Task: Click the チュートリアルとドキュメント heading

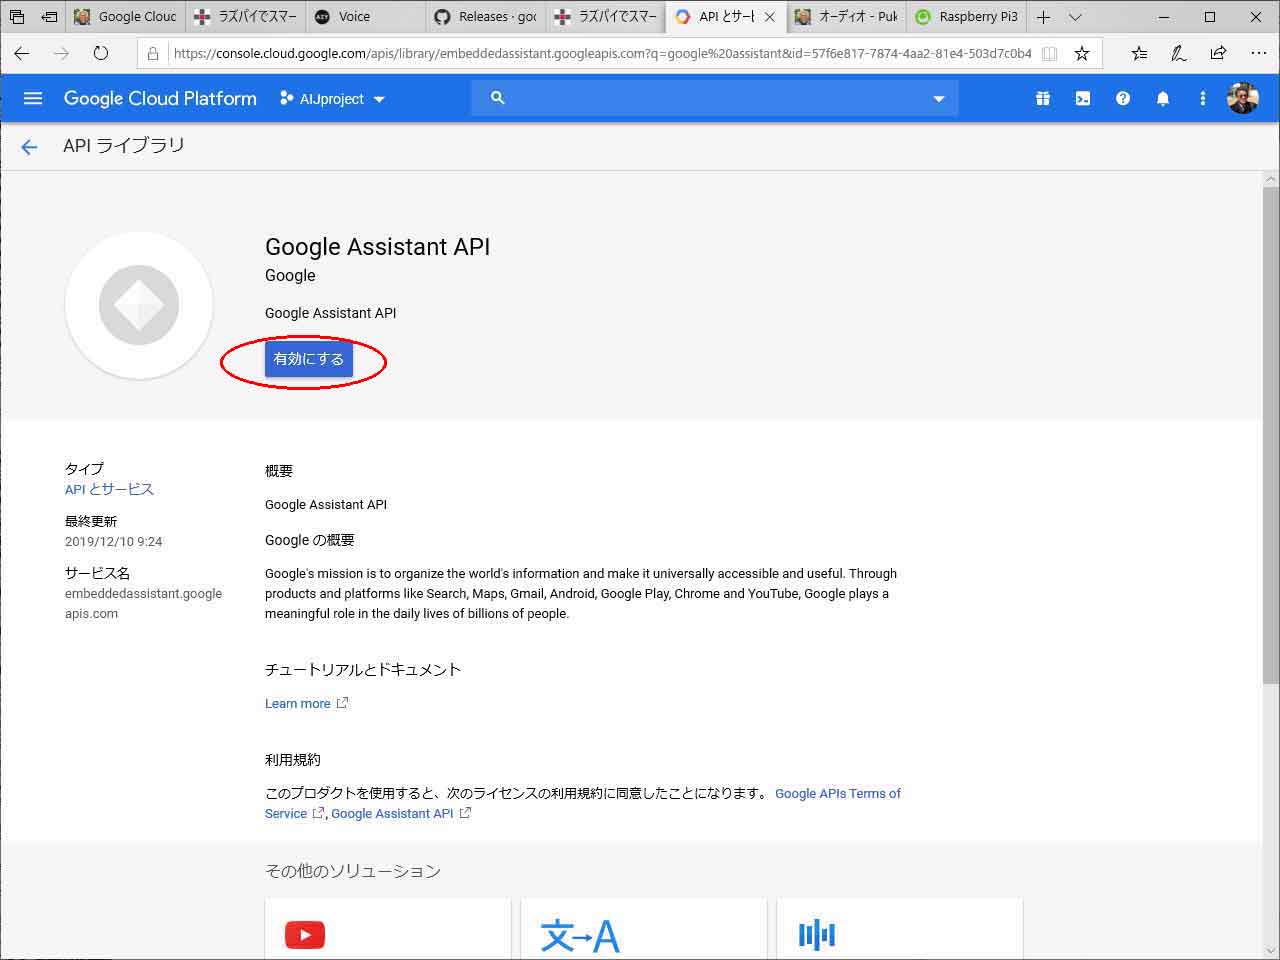Action: 363,669
